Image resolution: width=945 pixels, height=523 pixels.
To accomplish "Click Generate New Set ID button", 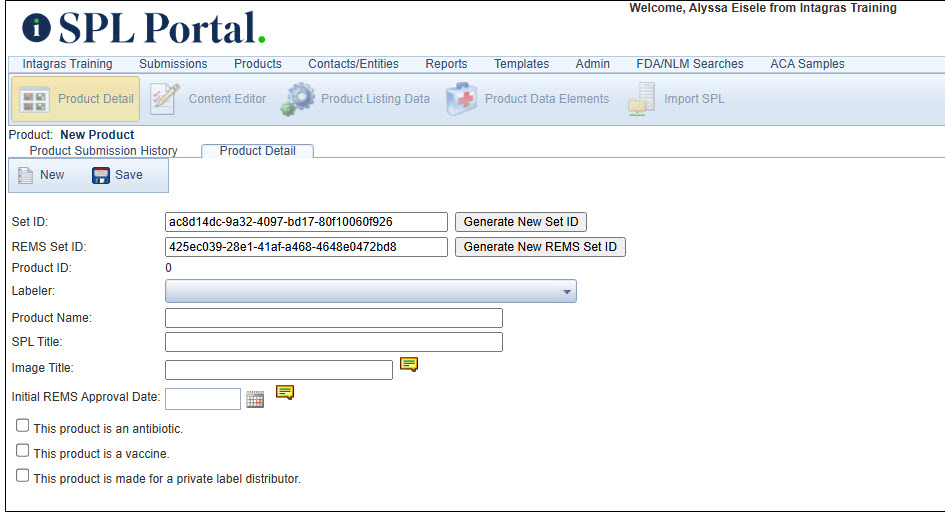I will (x=521, y=222).
